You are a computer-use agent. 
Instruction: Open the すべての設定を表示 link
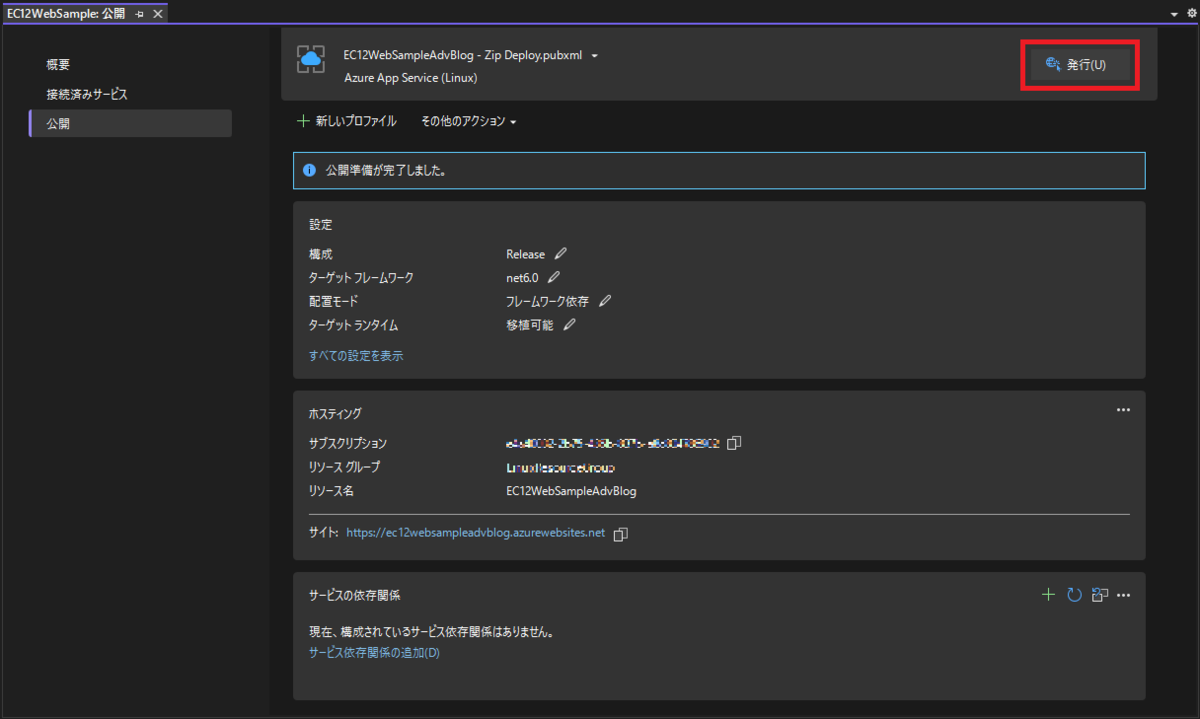coord(356,355)
